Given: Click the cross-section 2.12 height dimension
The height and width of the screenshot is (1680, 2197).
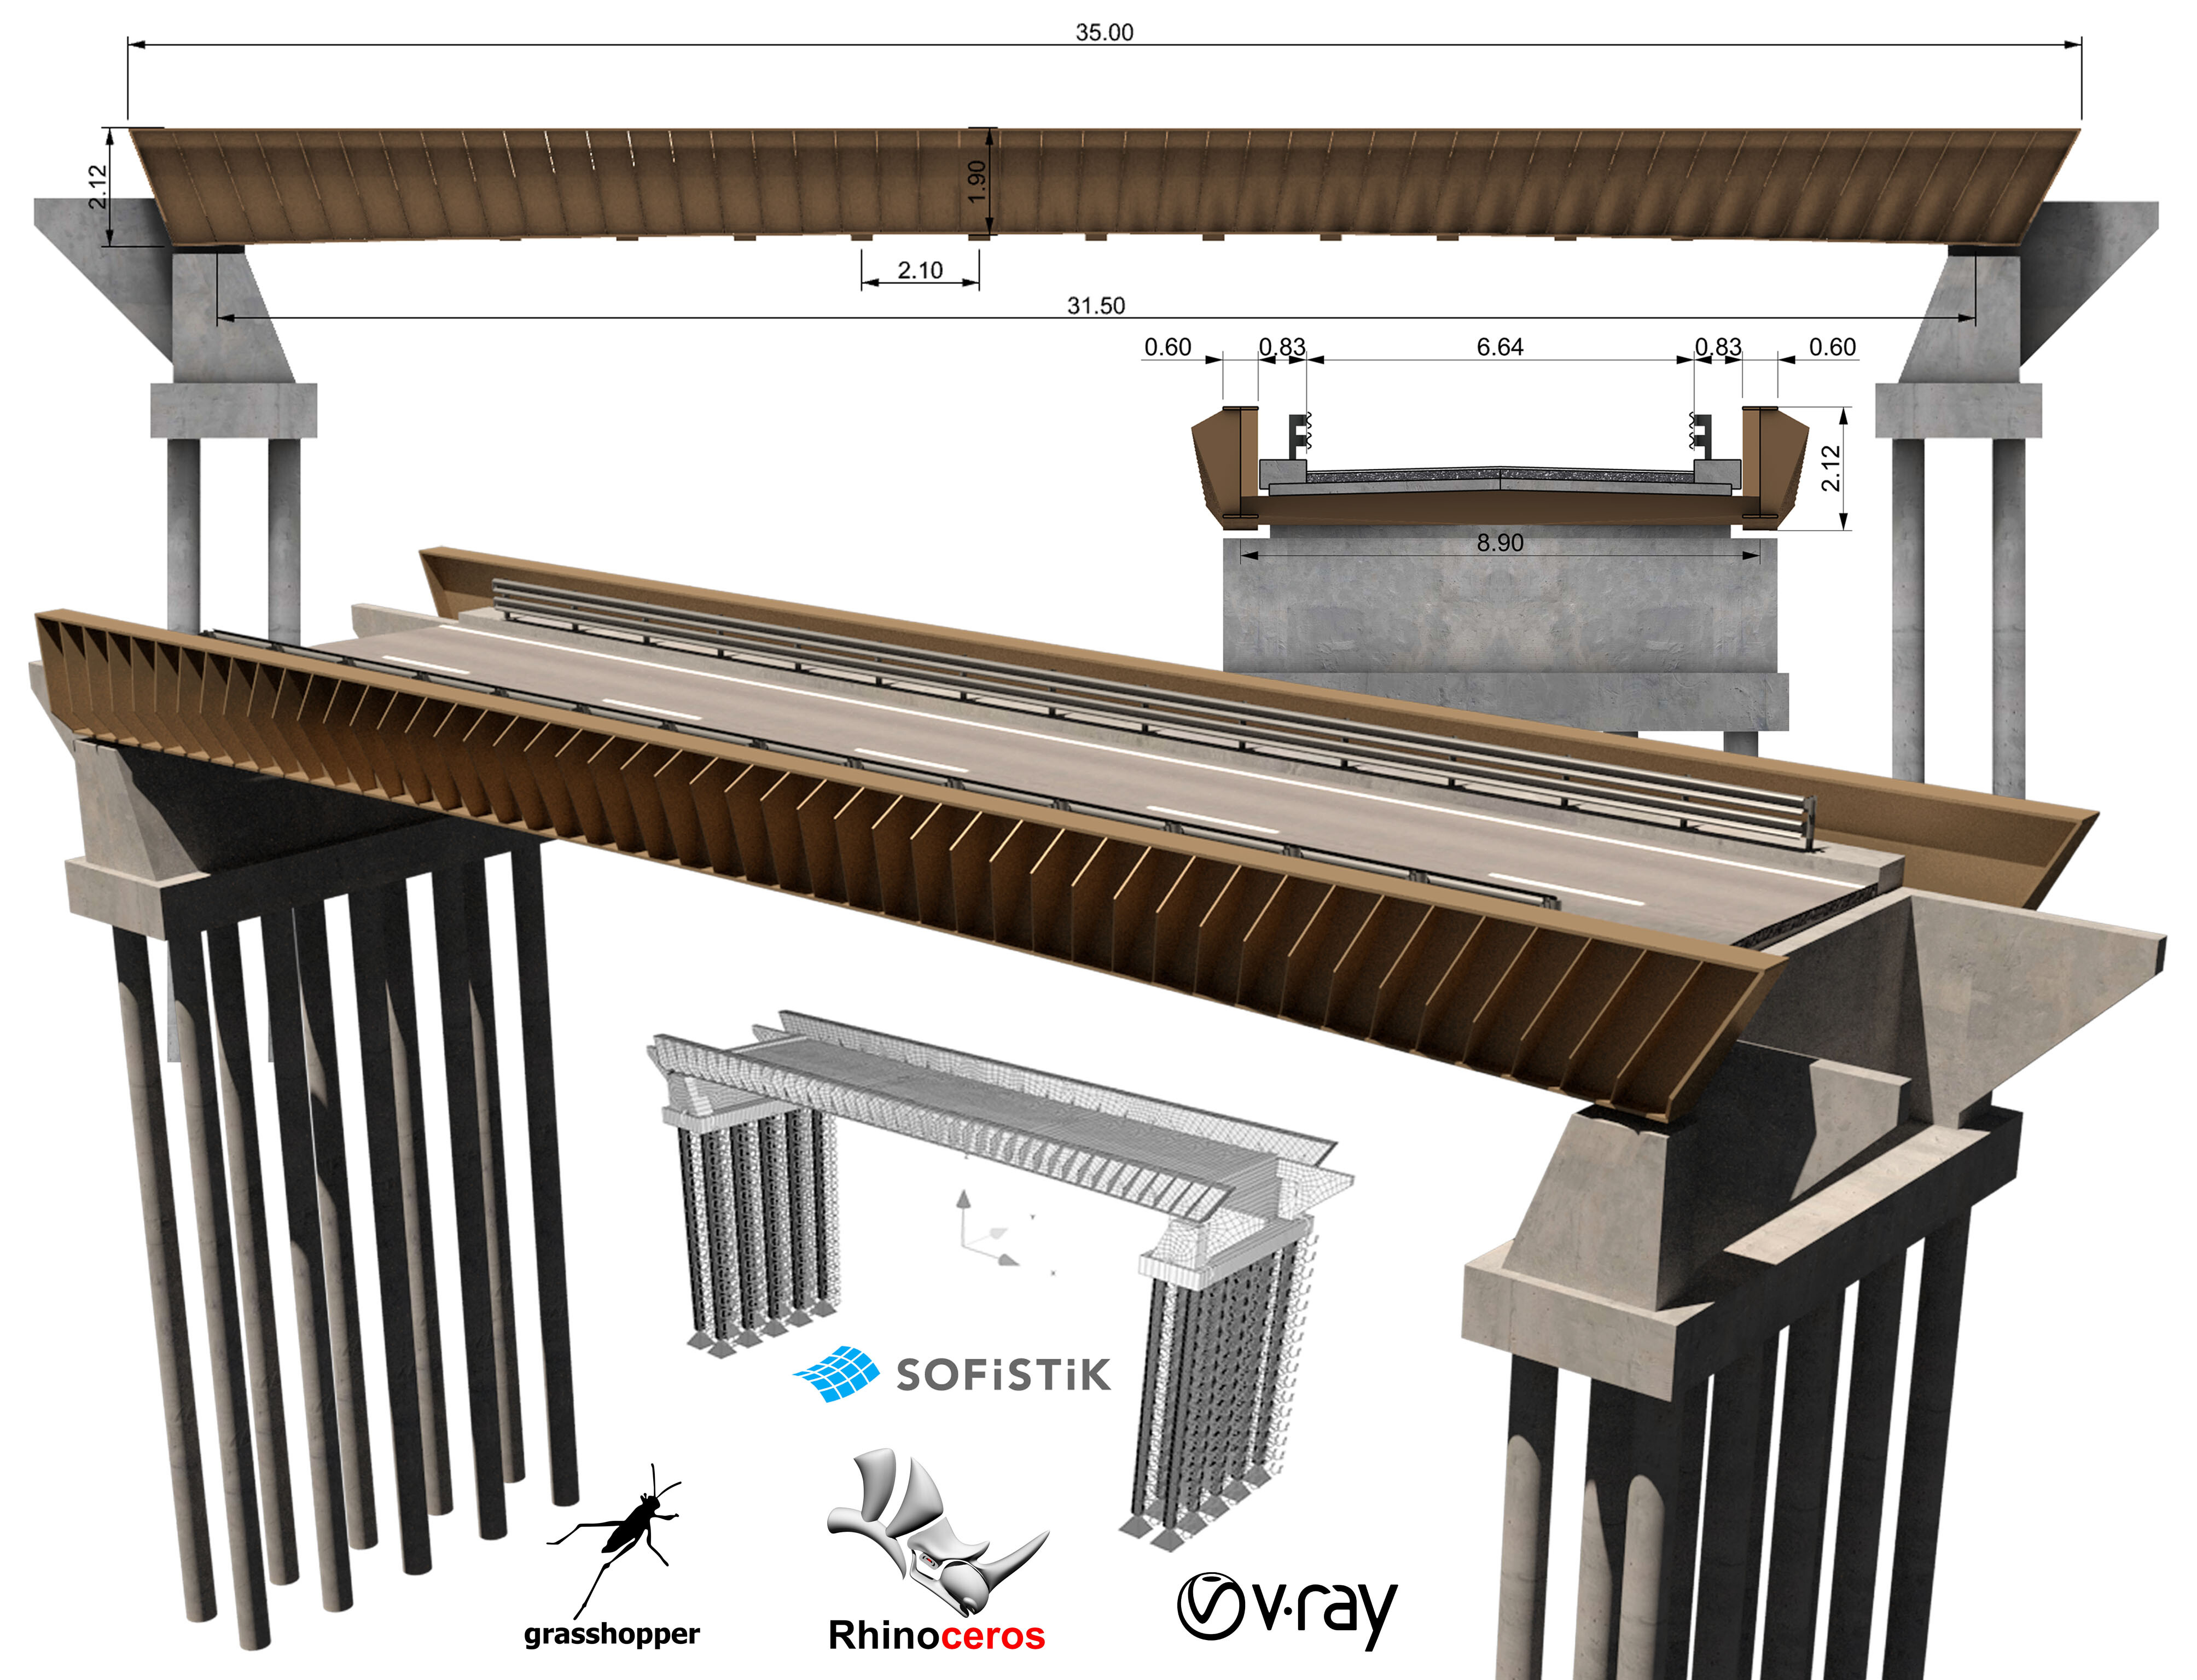Looking at the screenshot, I should click(x=1830, y=468).
